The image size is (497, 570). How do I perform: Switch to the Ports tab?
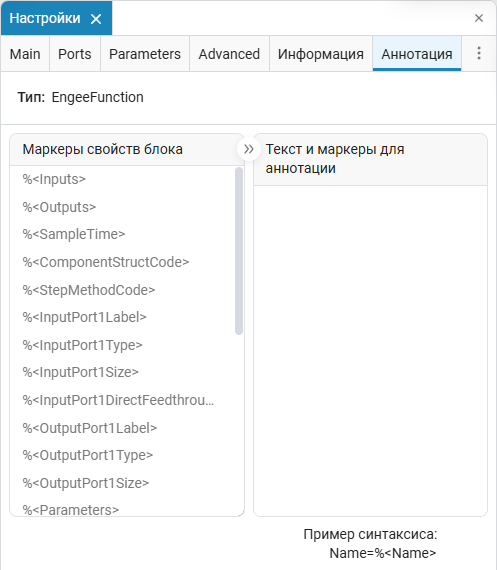click(x=75, y=54)
